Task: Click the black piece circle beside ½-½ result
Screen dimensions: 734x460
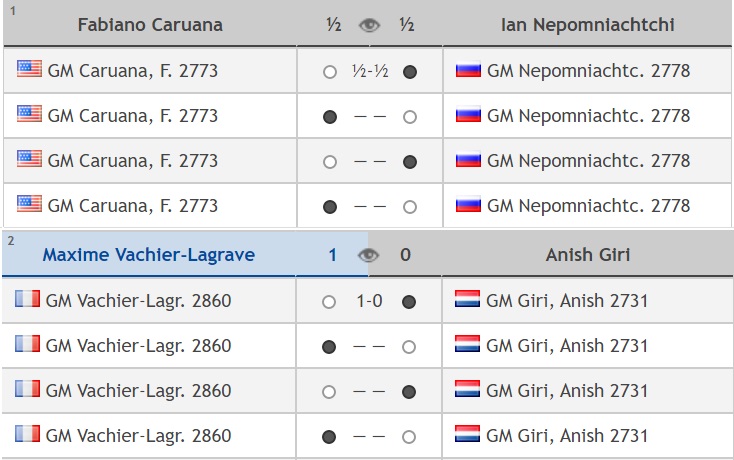Action: point(410,72)
